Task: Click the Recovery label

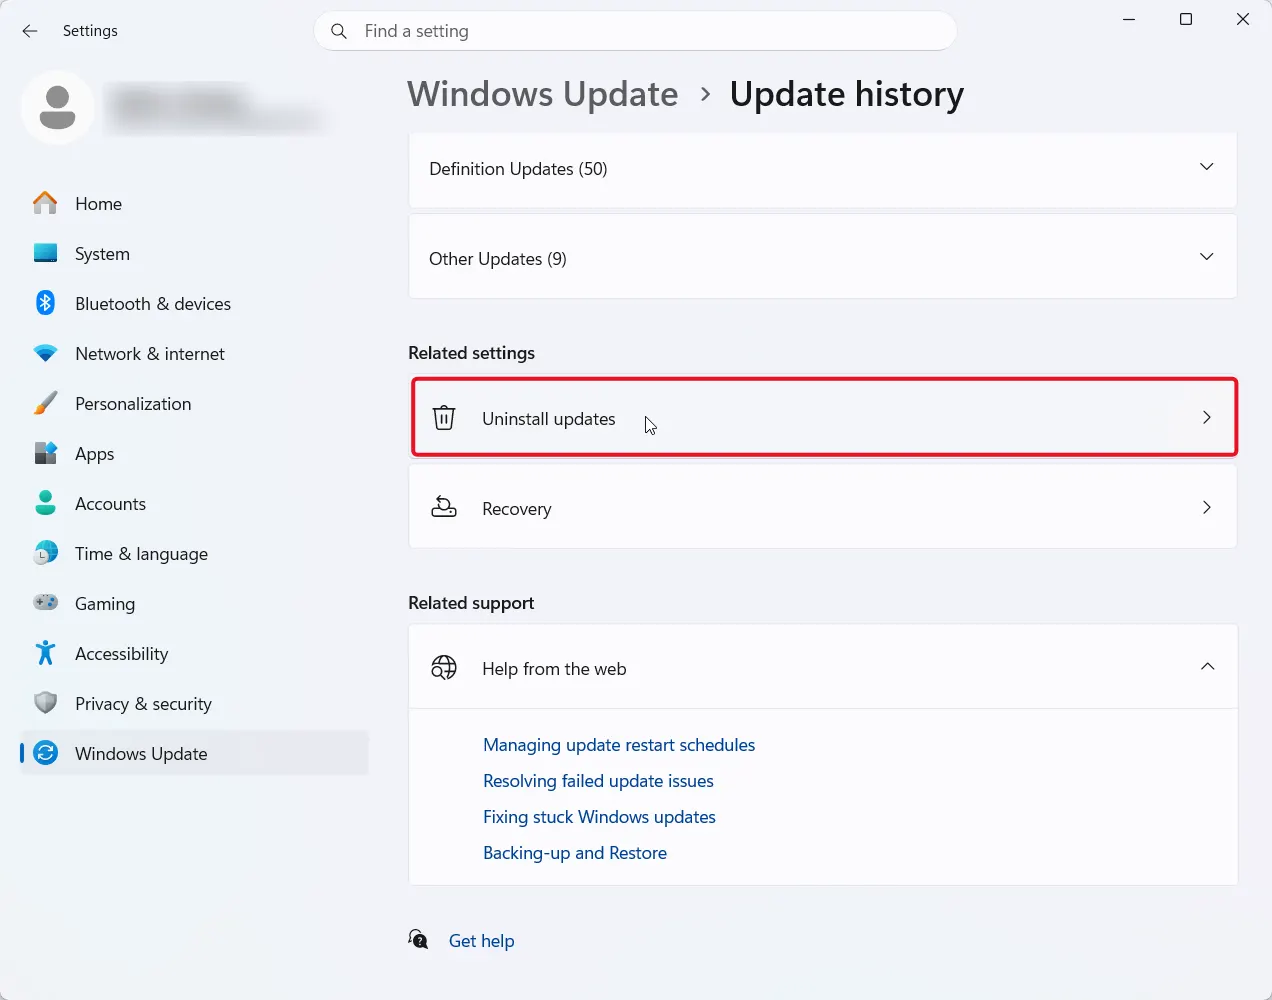Action: [x=517, y=509]
